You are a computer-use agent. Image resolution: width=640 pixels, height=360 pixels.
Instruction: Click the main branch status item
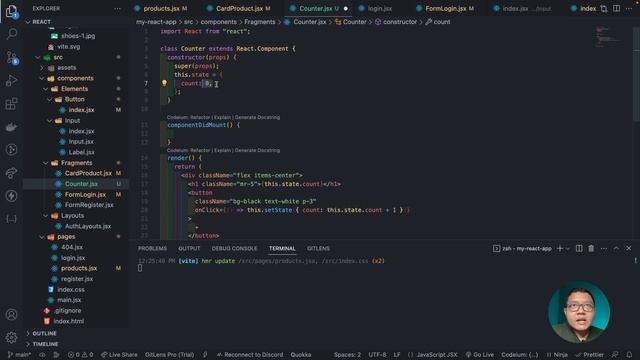coord(19,355)
